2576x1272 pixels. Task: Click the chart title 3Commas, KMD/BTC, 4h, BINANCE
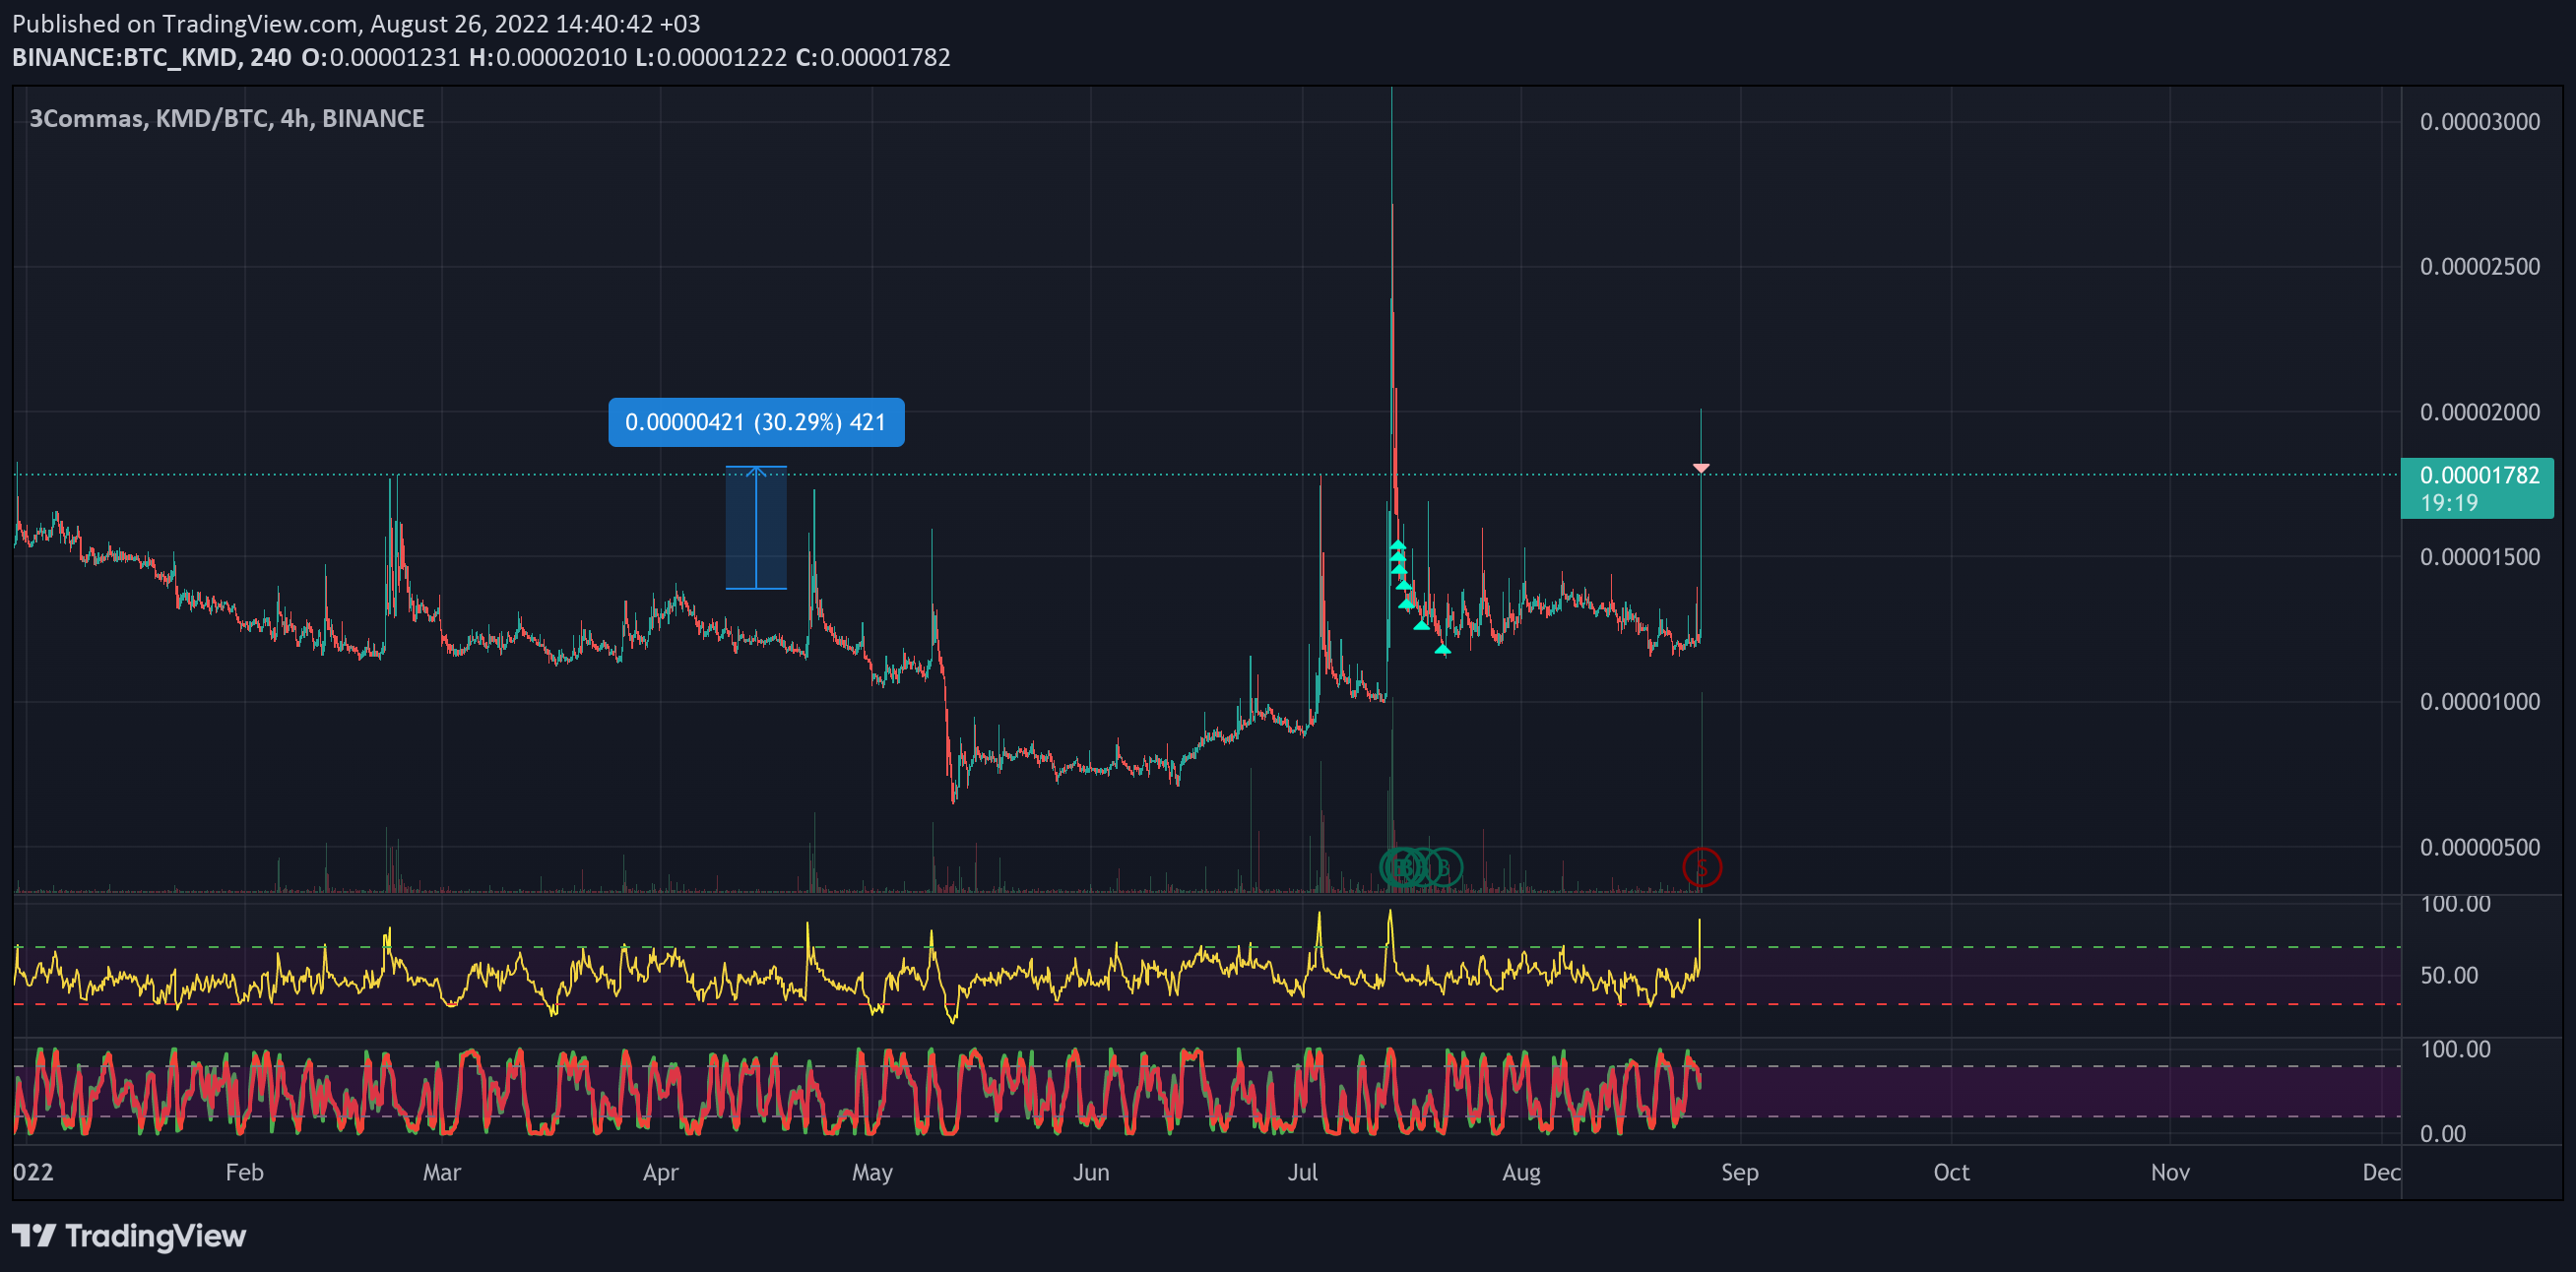click(x=227, y=118)
